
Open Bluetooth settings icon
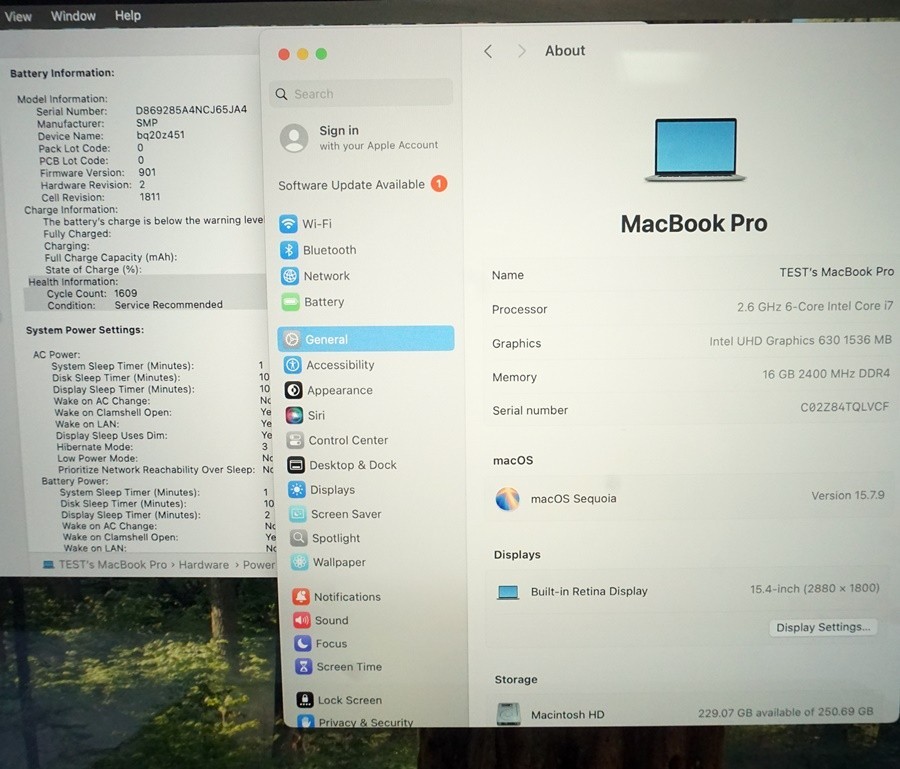click(289, 250)
